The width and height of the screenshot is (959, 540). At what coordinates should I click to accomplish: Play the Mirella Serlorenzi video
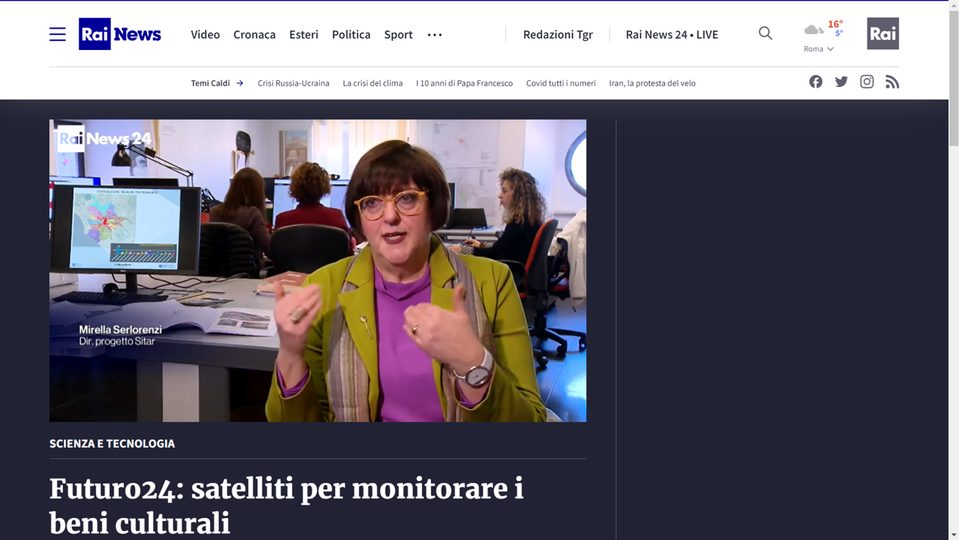[x=317, y=270]
